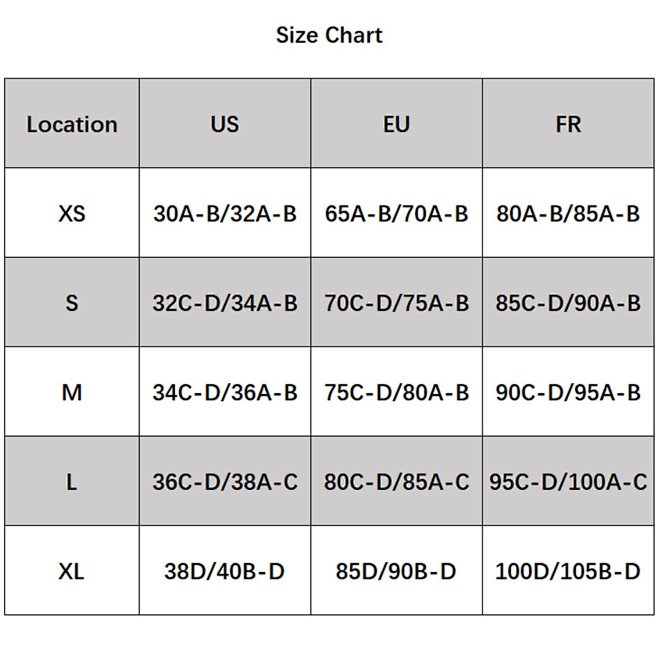Select the 95C-D/100A-C cell
Image resolution: width=658 pixels, height=658 pixels.
click(568, 482)
